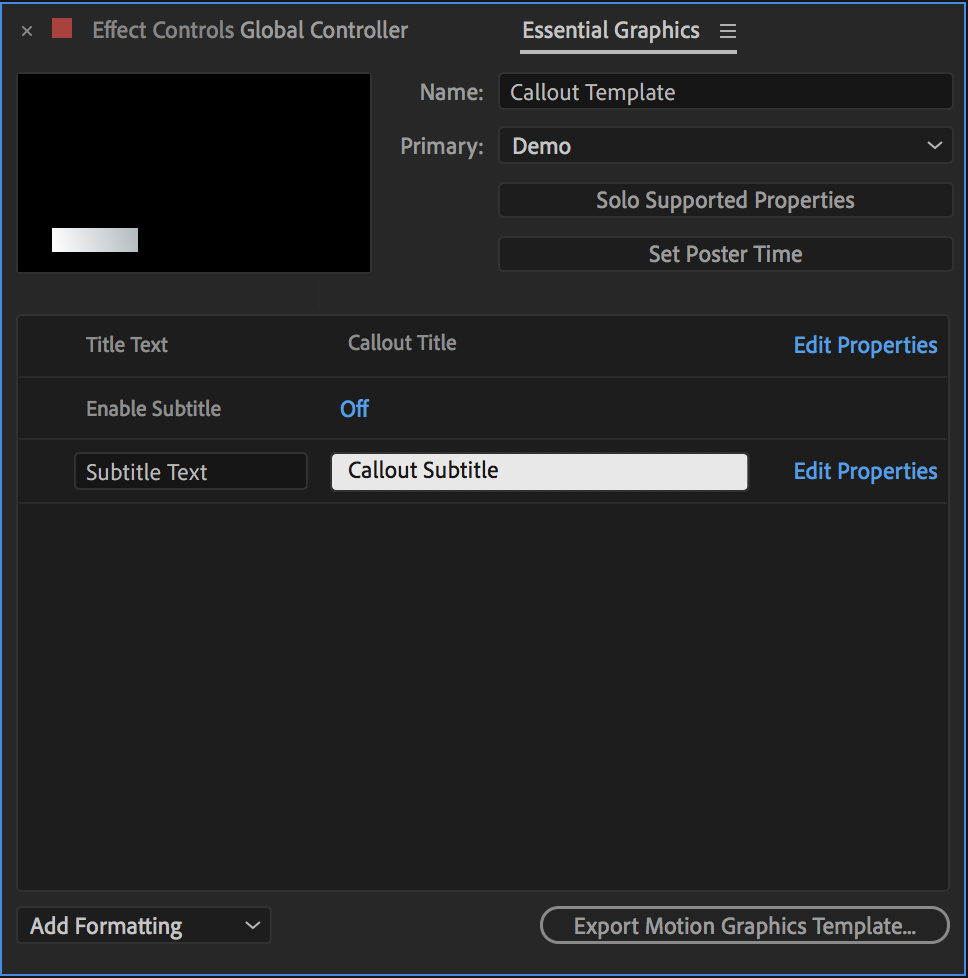Click Solo Supported Properties button
968x978 pixels.
pyautogui.click(x=725, y=200)
